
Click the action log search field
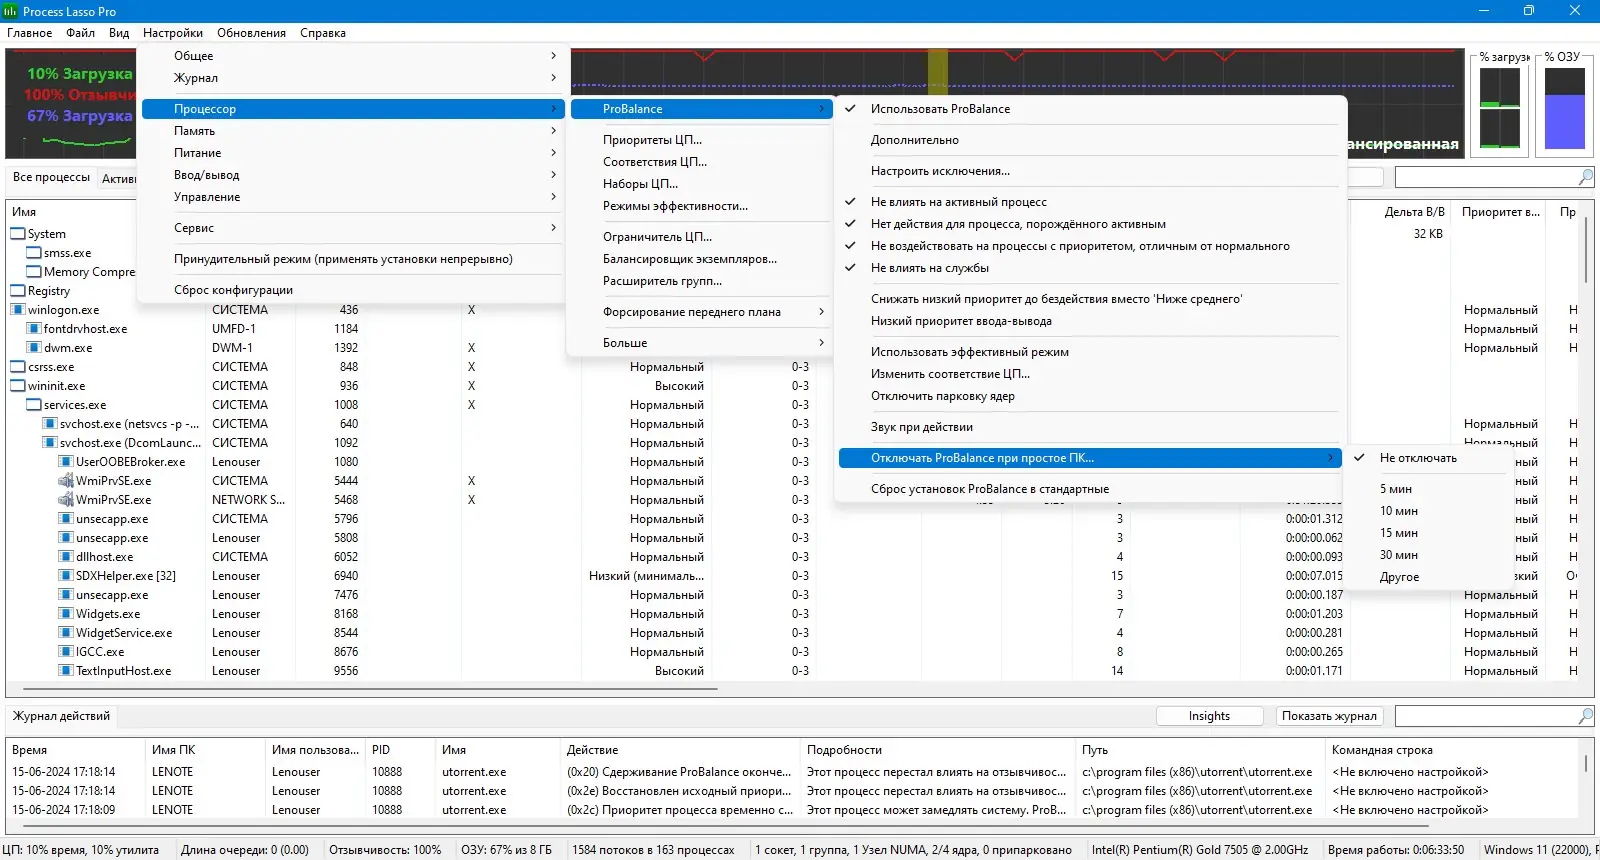1486,716
